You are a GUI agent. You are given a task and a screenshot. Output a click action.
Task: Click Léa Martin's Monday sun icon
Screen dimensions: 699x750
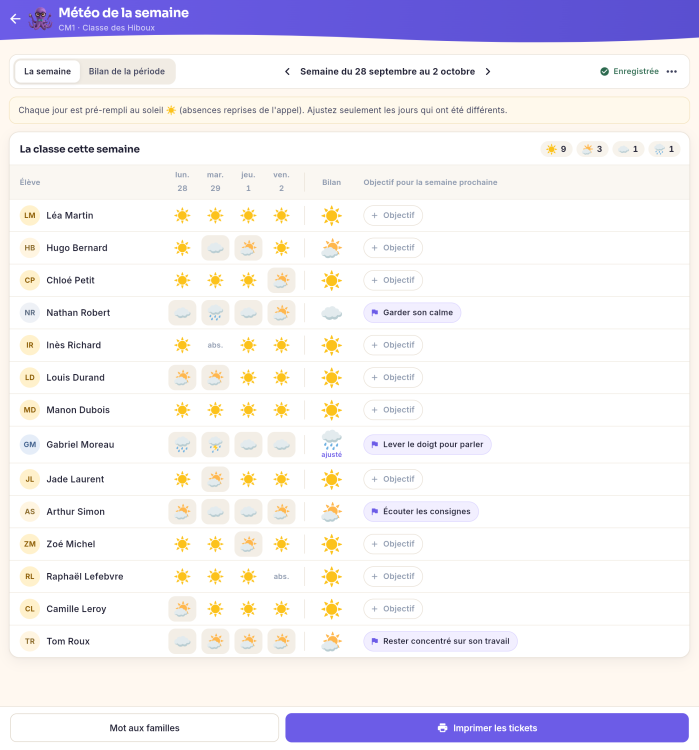click(182, 215)
